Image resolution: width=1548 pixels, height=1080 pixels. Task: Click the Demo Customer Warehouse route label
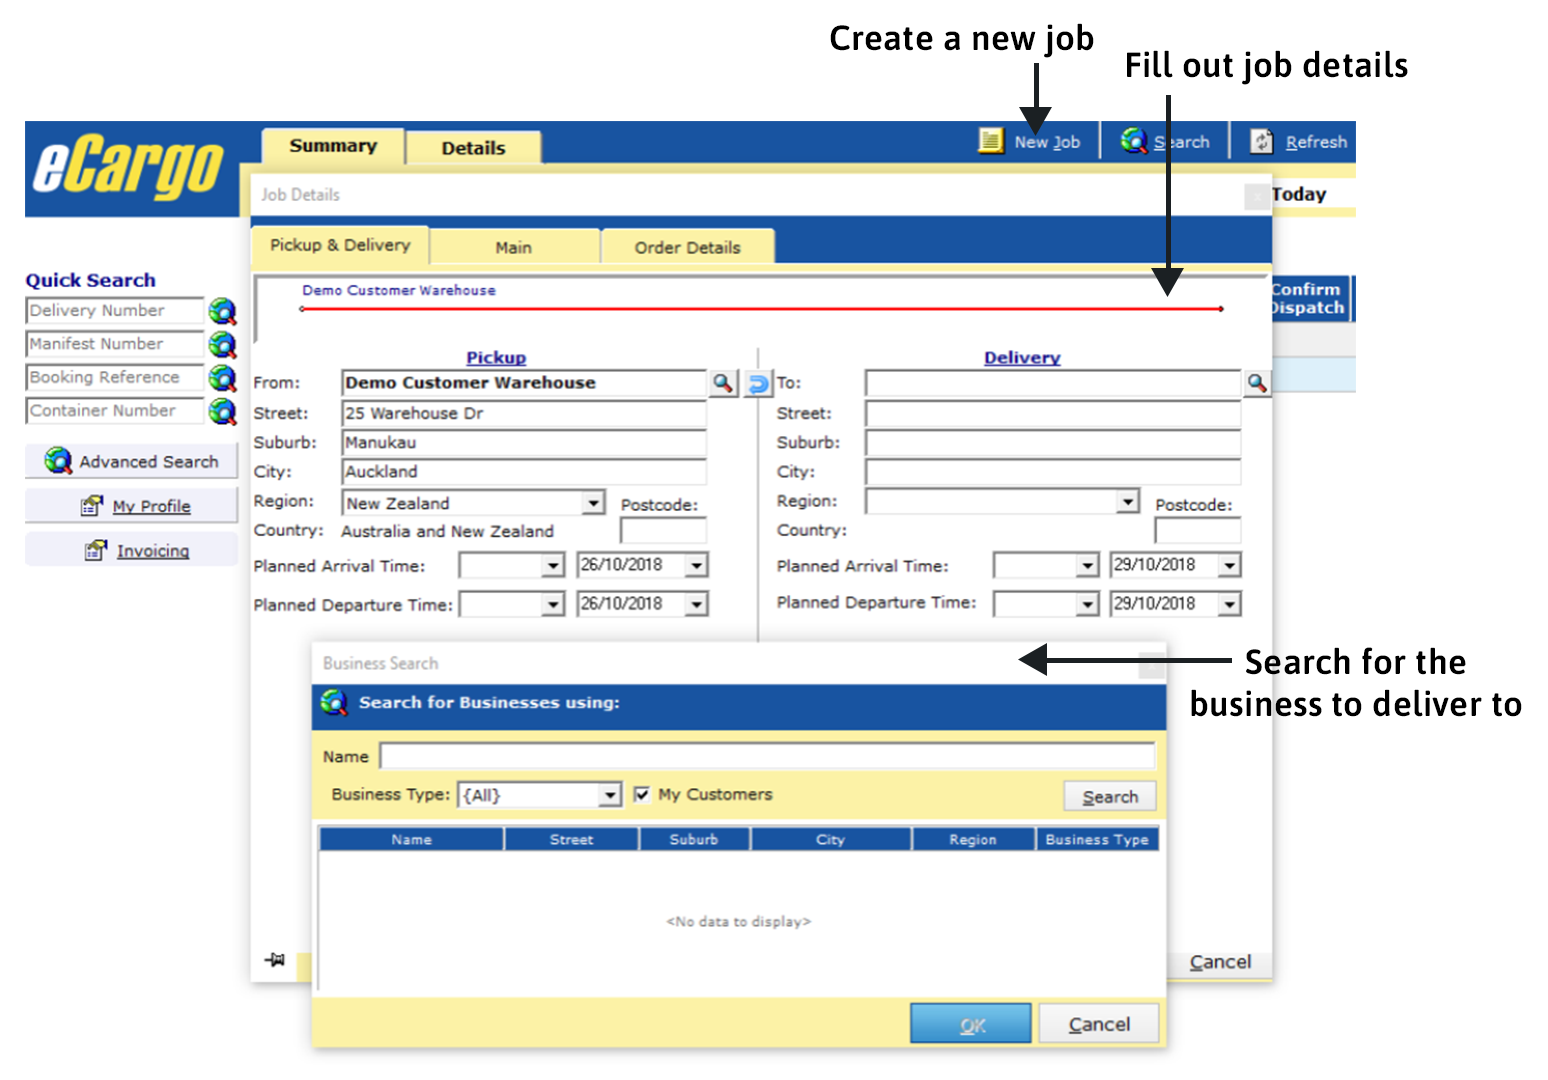[x=399, y=290]
